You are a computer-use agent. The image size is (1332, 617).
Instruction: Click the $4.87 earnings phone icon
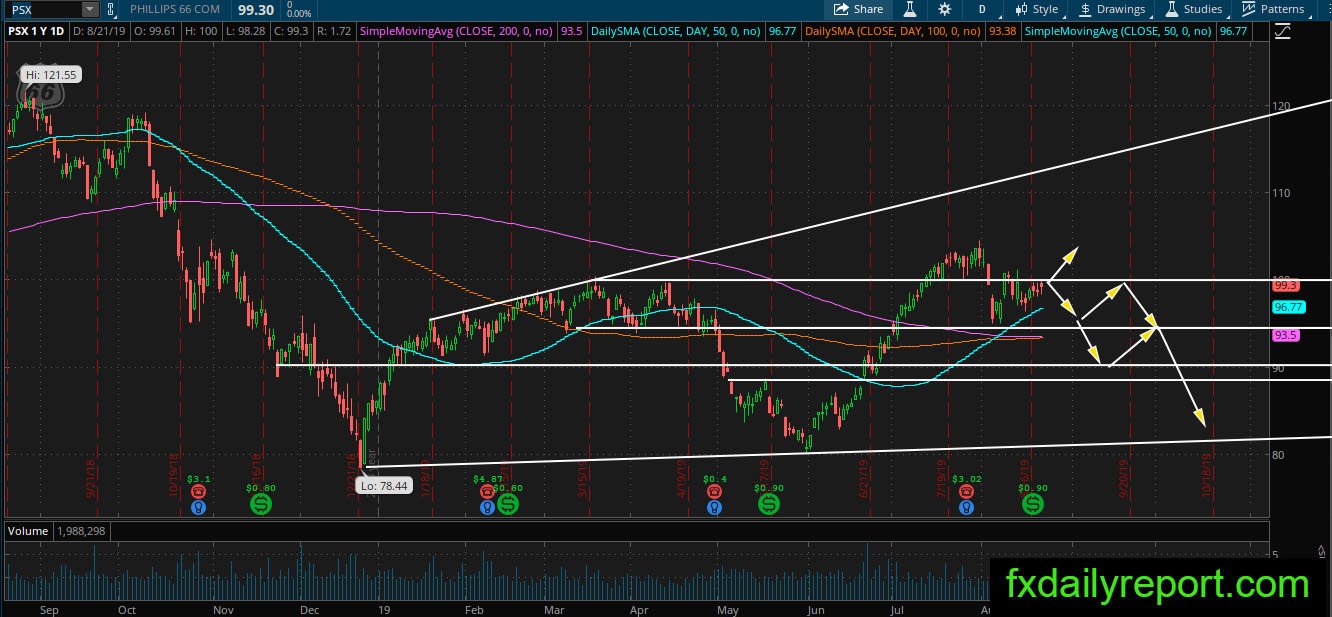(x=486, y=491)
